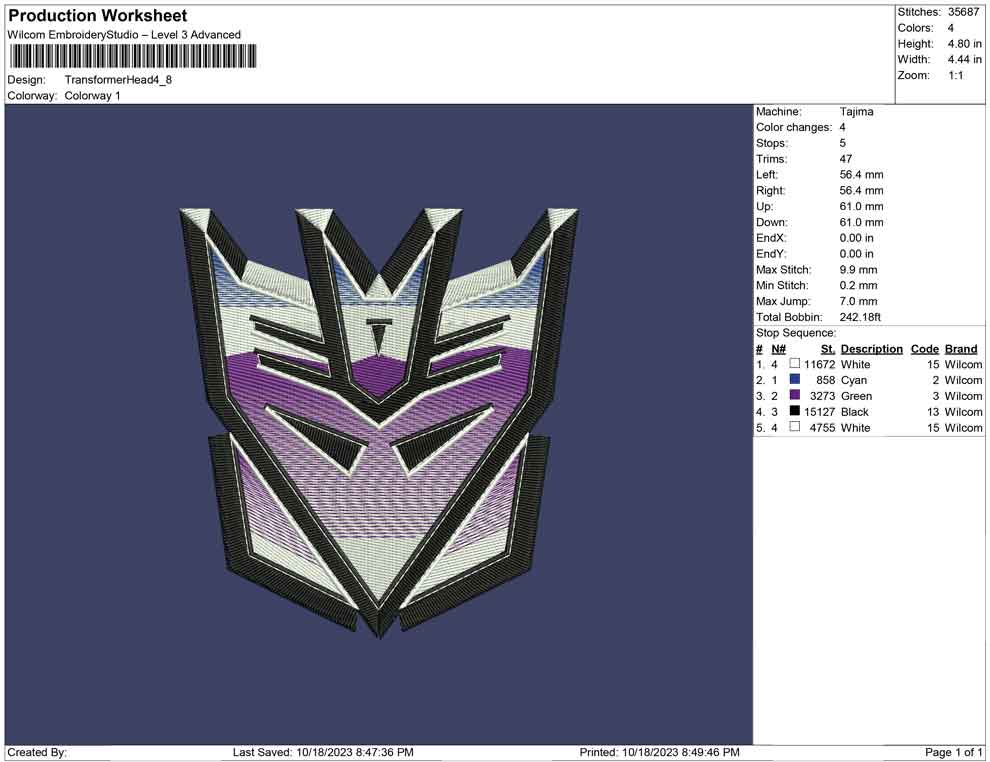Click the Min Stitch value 0.2 mm

pos(858,285)
